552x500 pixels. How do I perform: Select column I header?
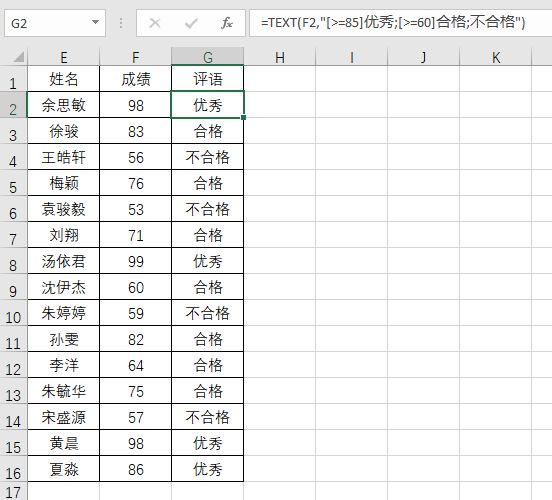pyautogui.click(x=352, y=57)
